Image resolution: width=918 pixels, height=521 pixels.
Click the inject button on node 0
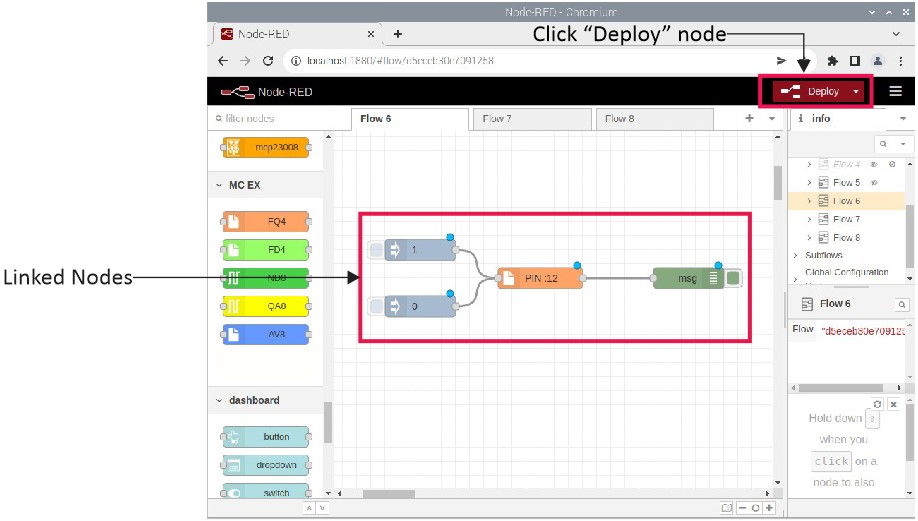tap(375, 306)
